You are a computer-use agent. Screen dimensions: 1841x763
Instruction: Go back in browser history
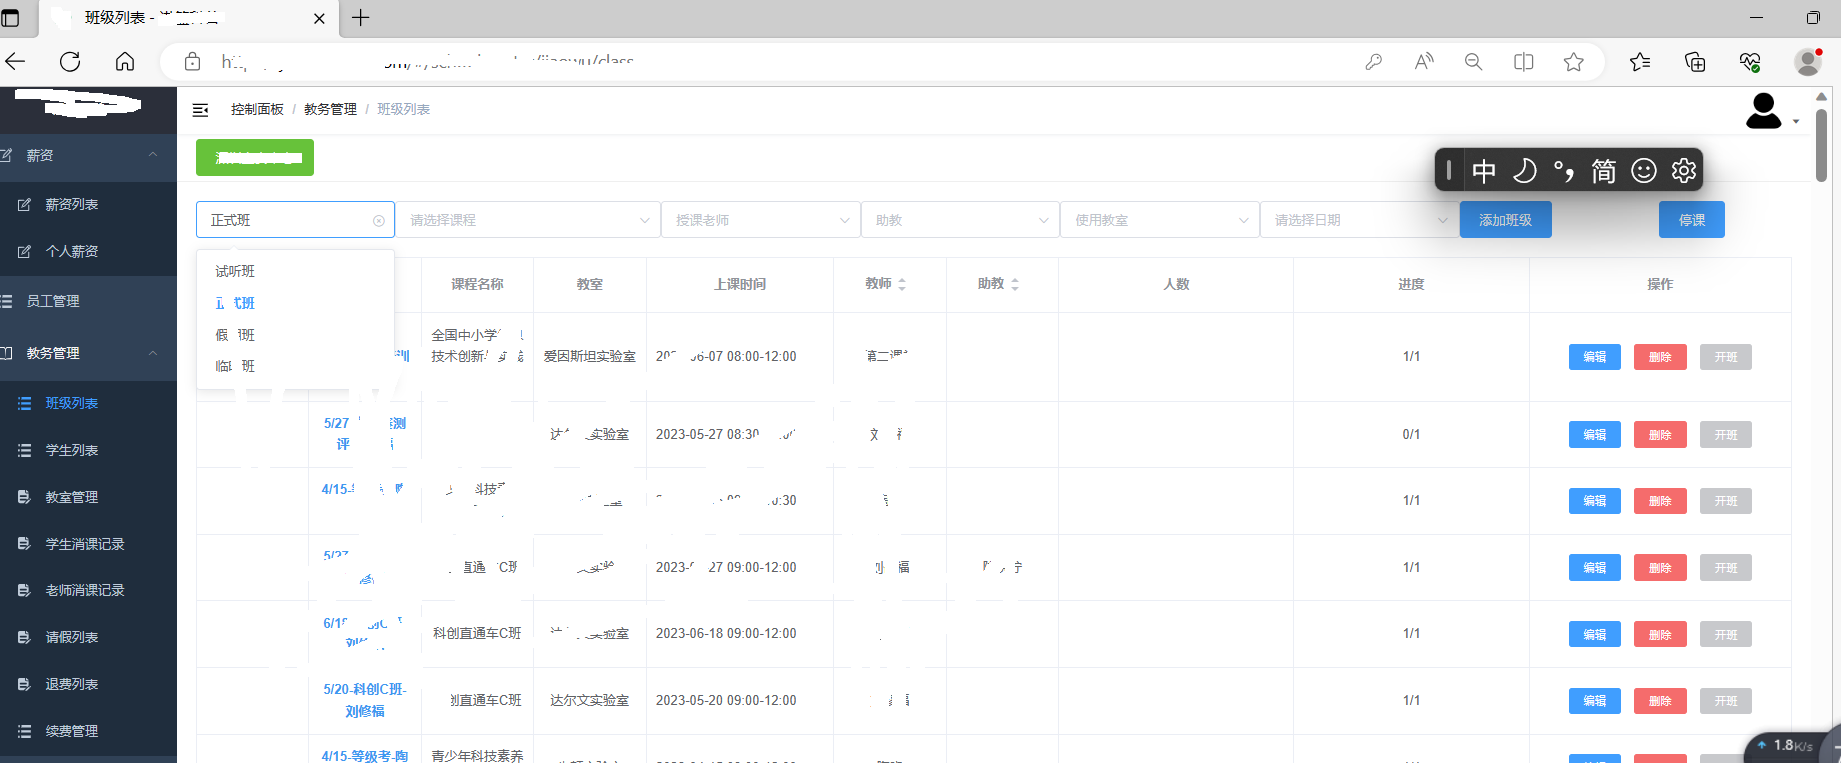(x=15, y=62)
